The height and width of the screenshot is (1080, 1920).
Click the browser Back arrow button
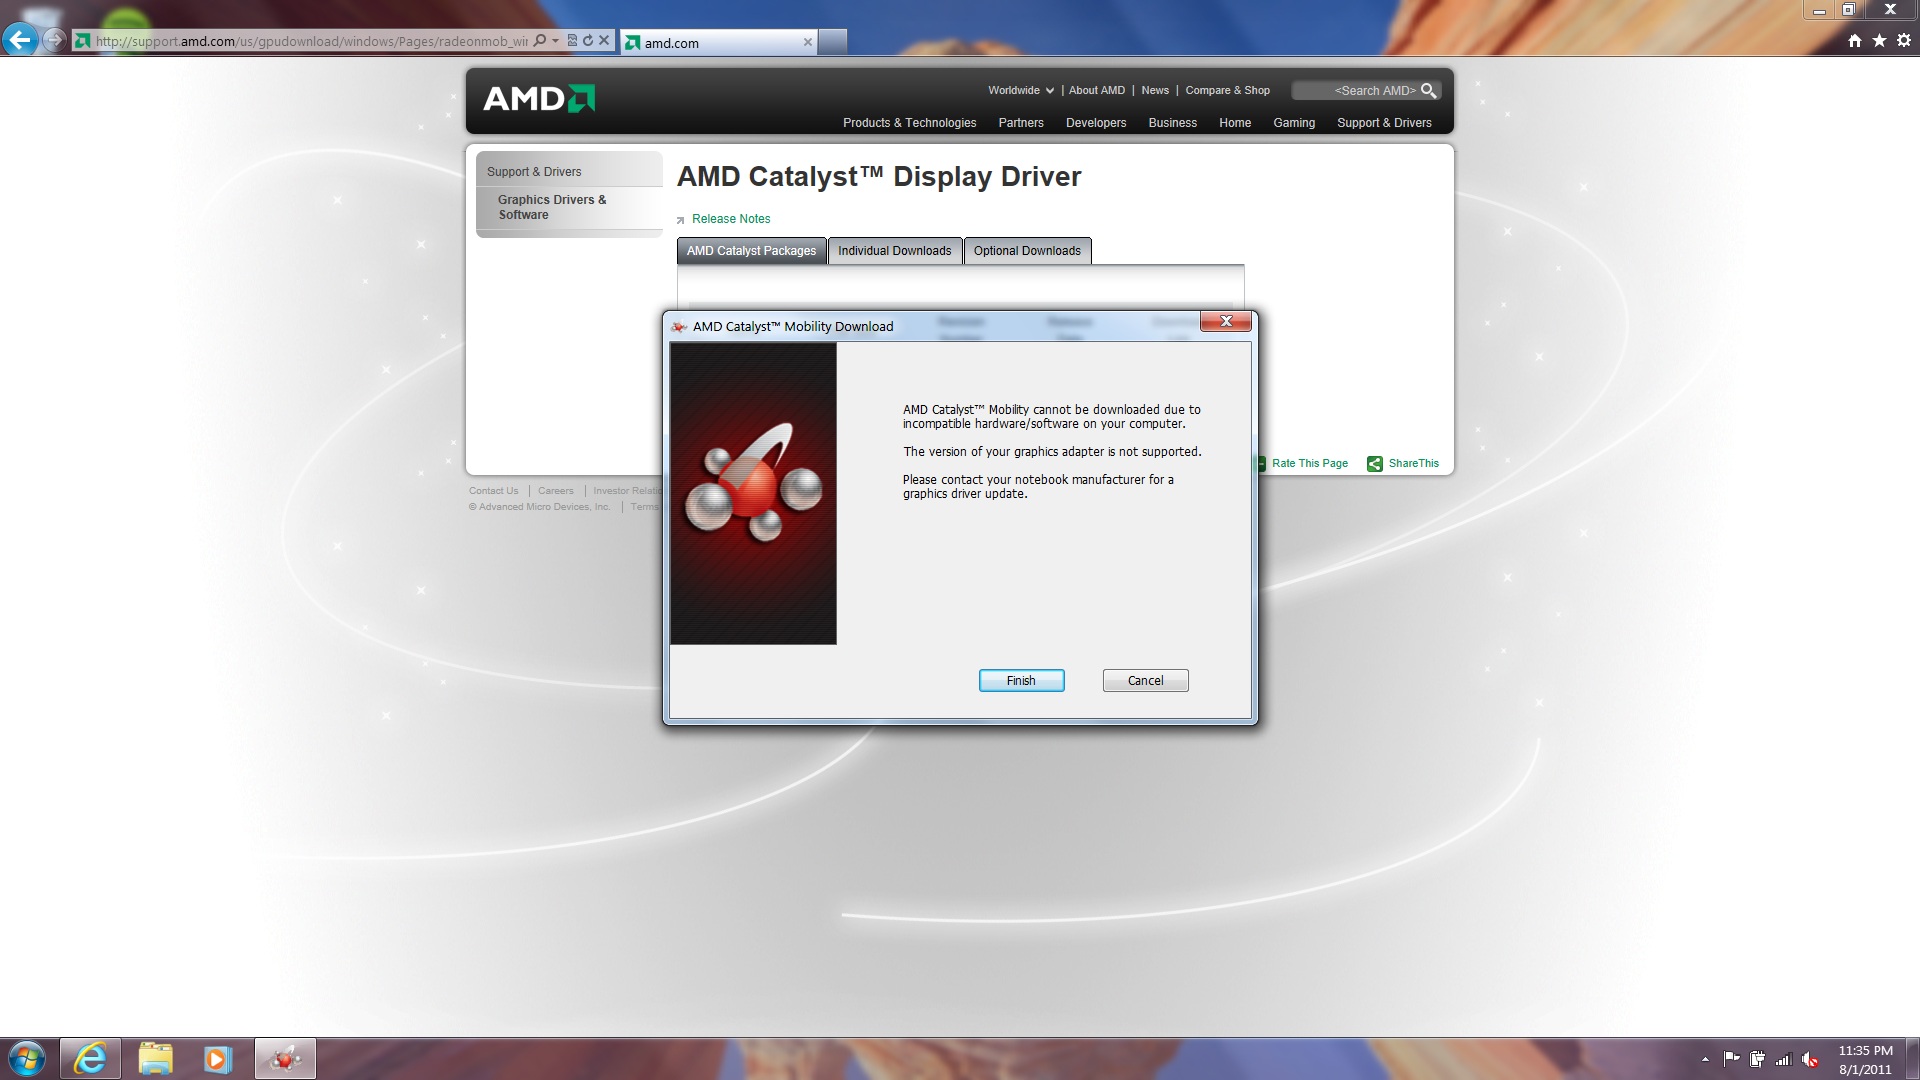pyautogui.click(x=19, y=40)
